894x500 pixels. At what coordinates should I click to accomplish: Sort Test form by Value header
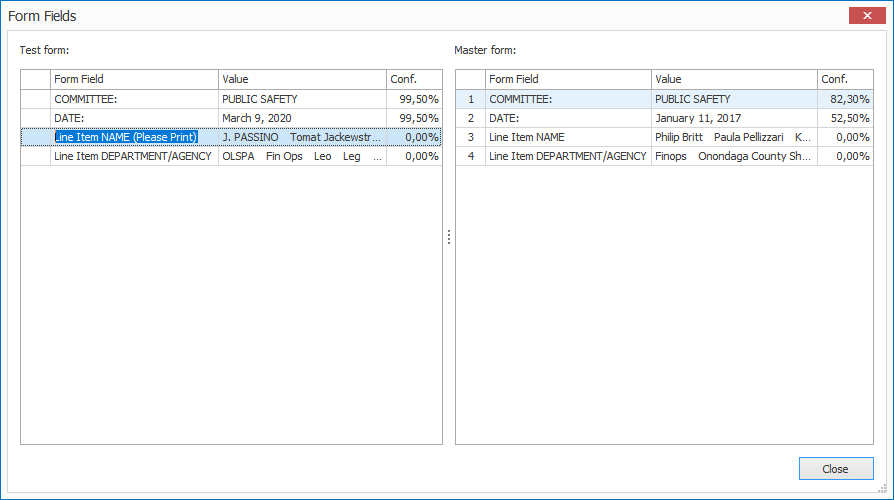pyautogui.click(x=302, y=79)
